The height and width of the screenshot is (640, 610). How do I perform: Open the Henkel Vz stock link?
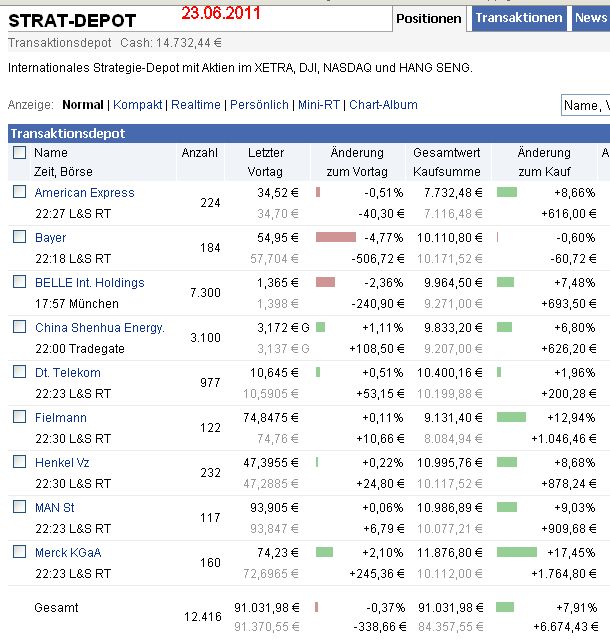62,462
